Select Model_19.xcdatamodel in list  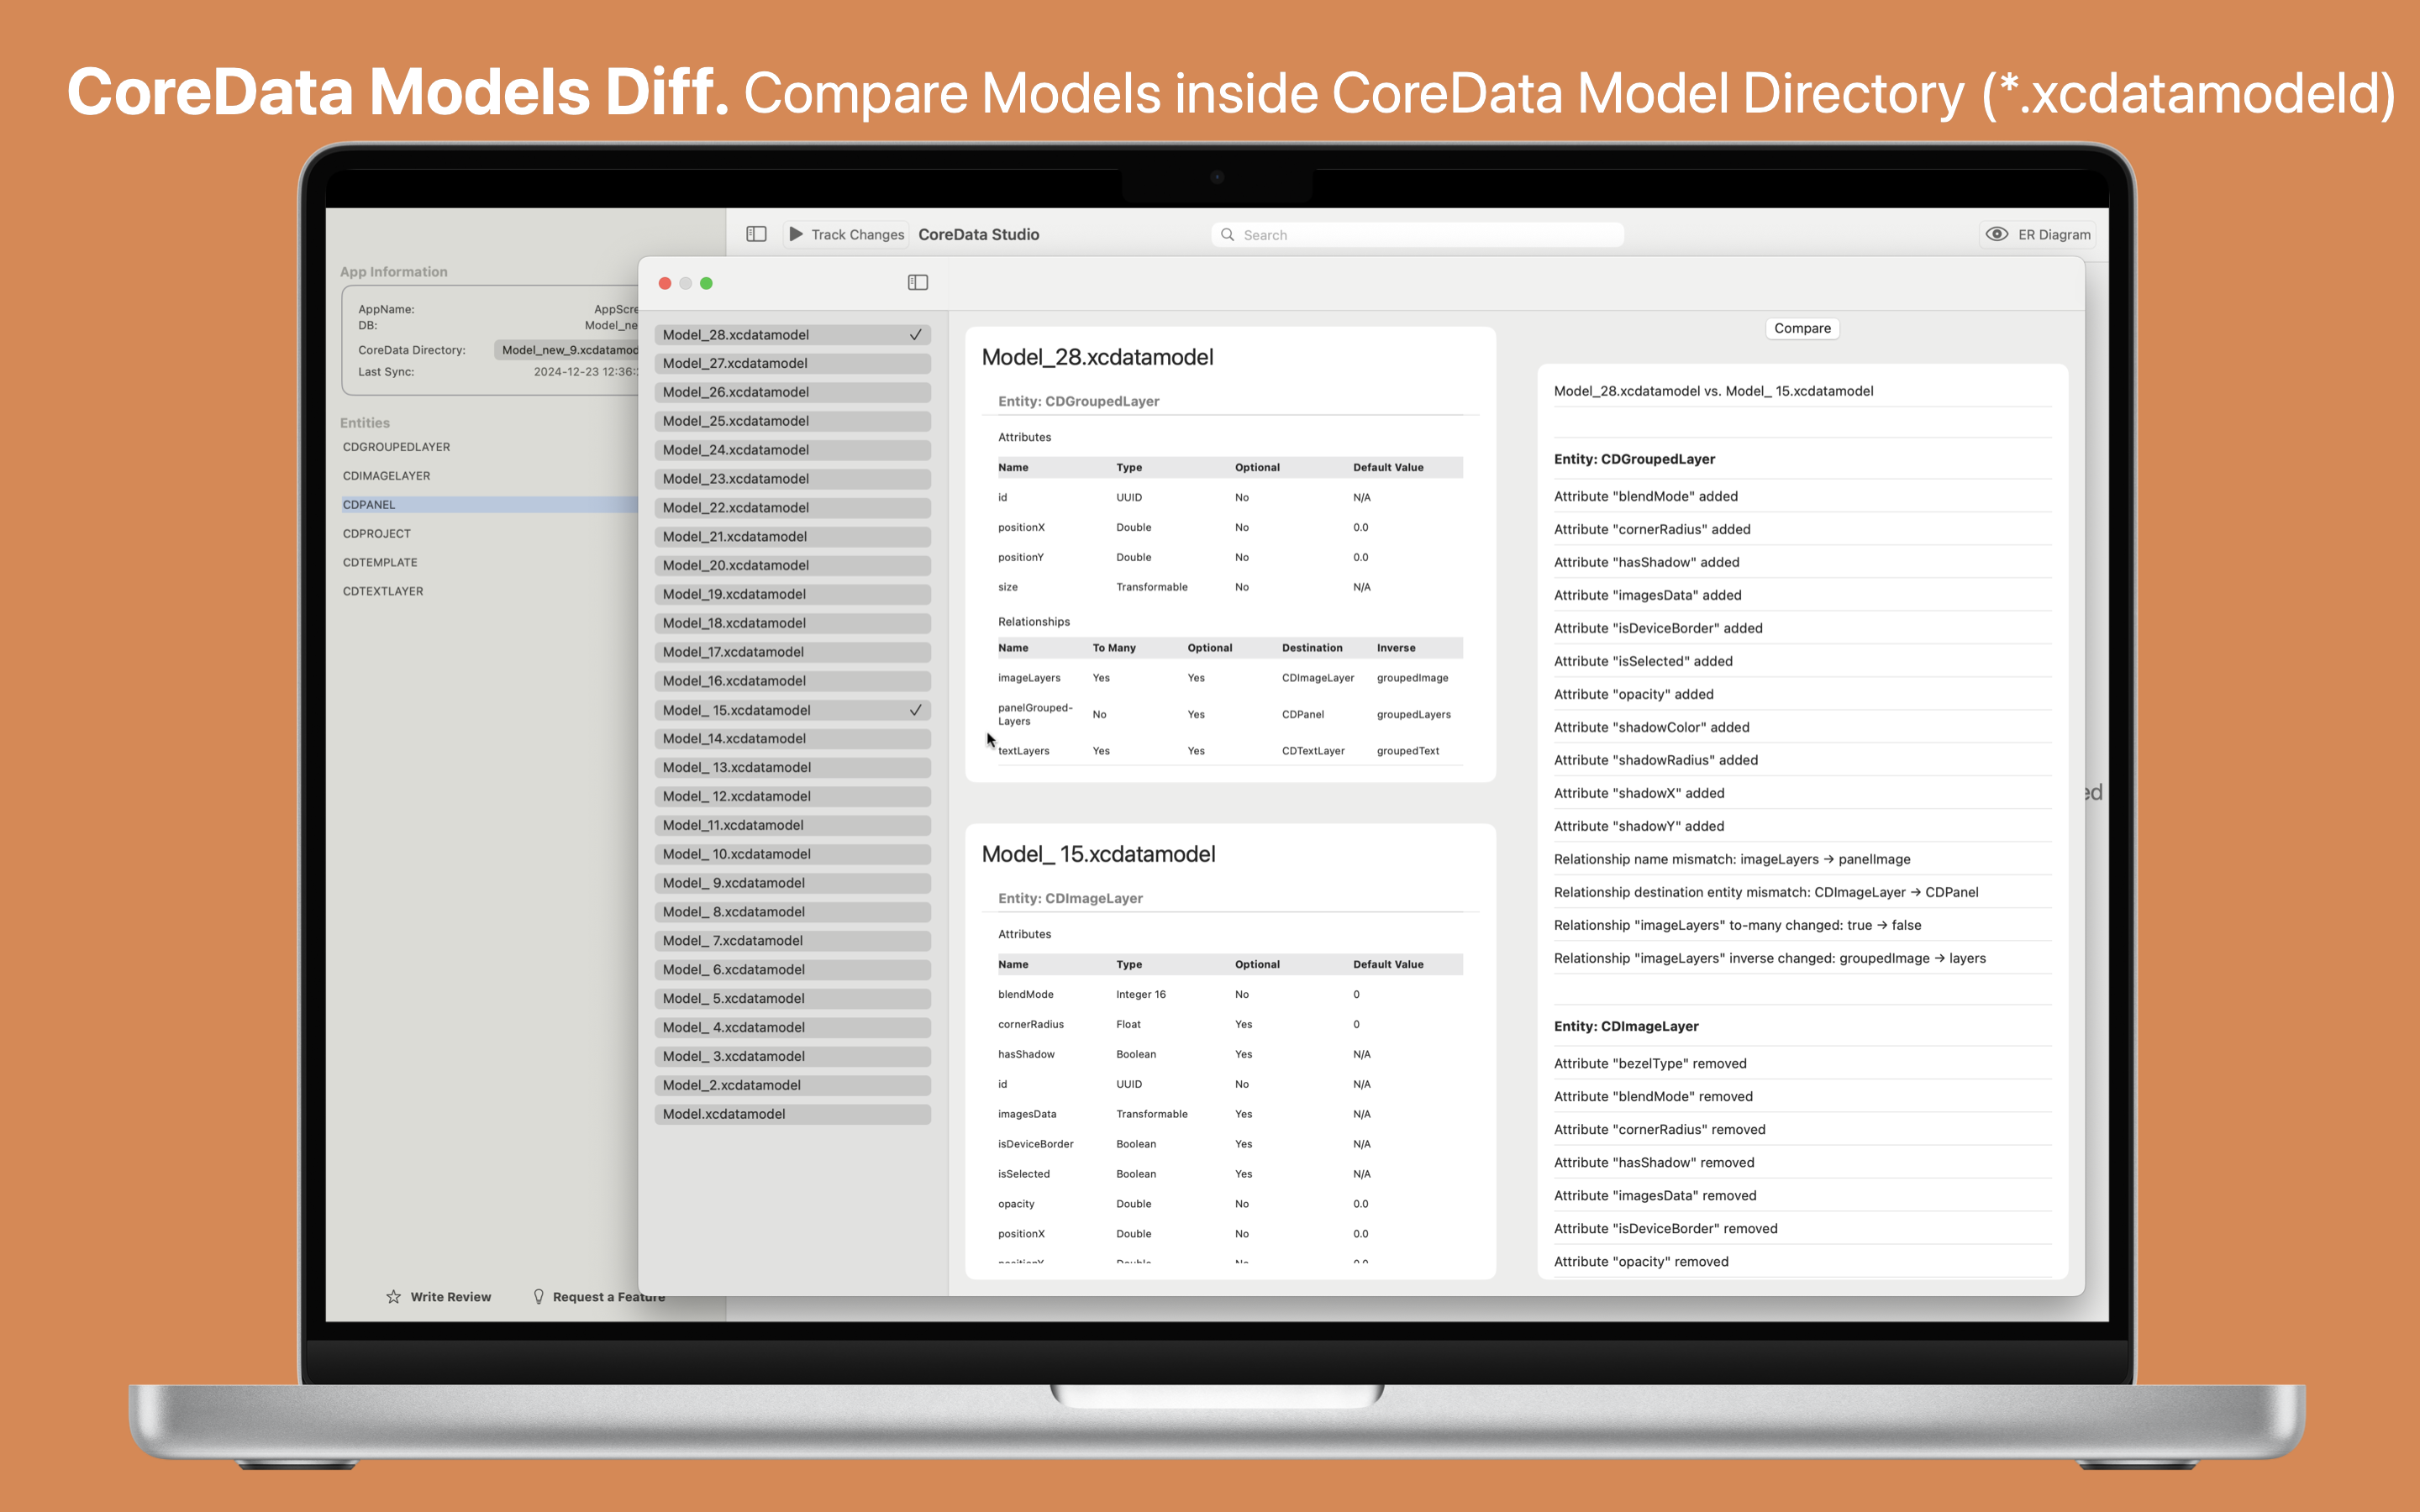click(792, 594)
